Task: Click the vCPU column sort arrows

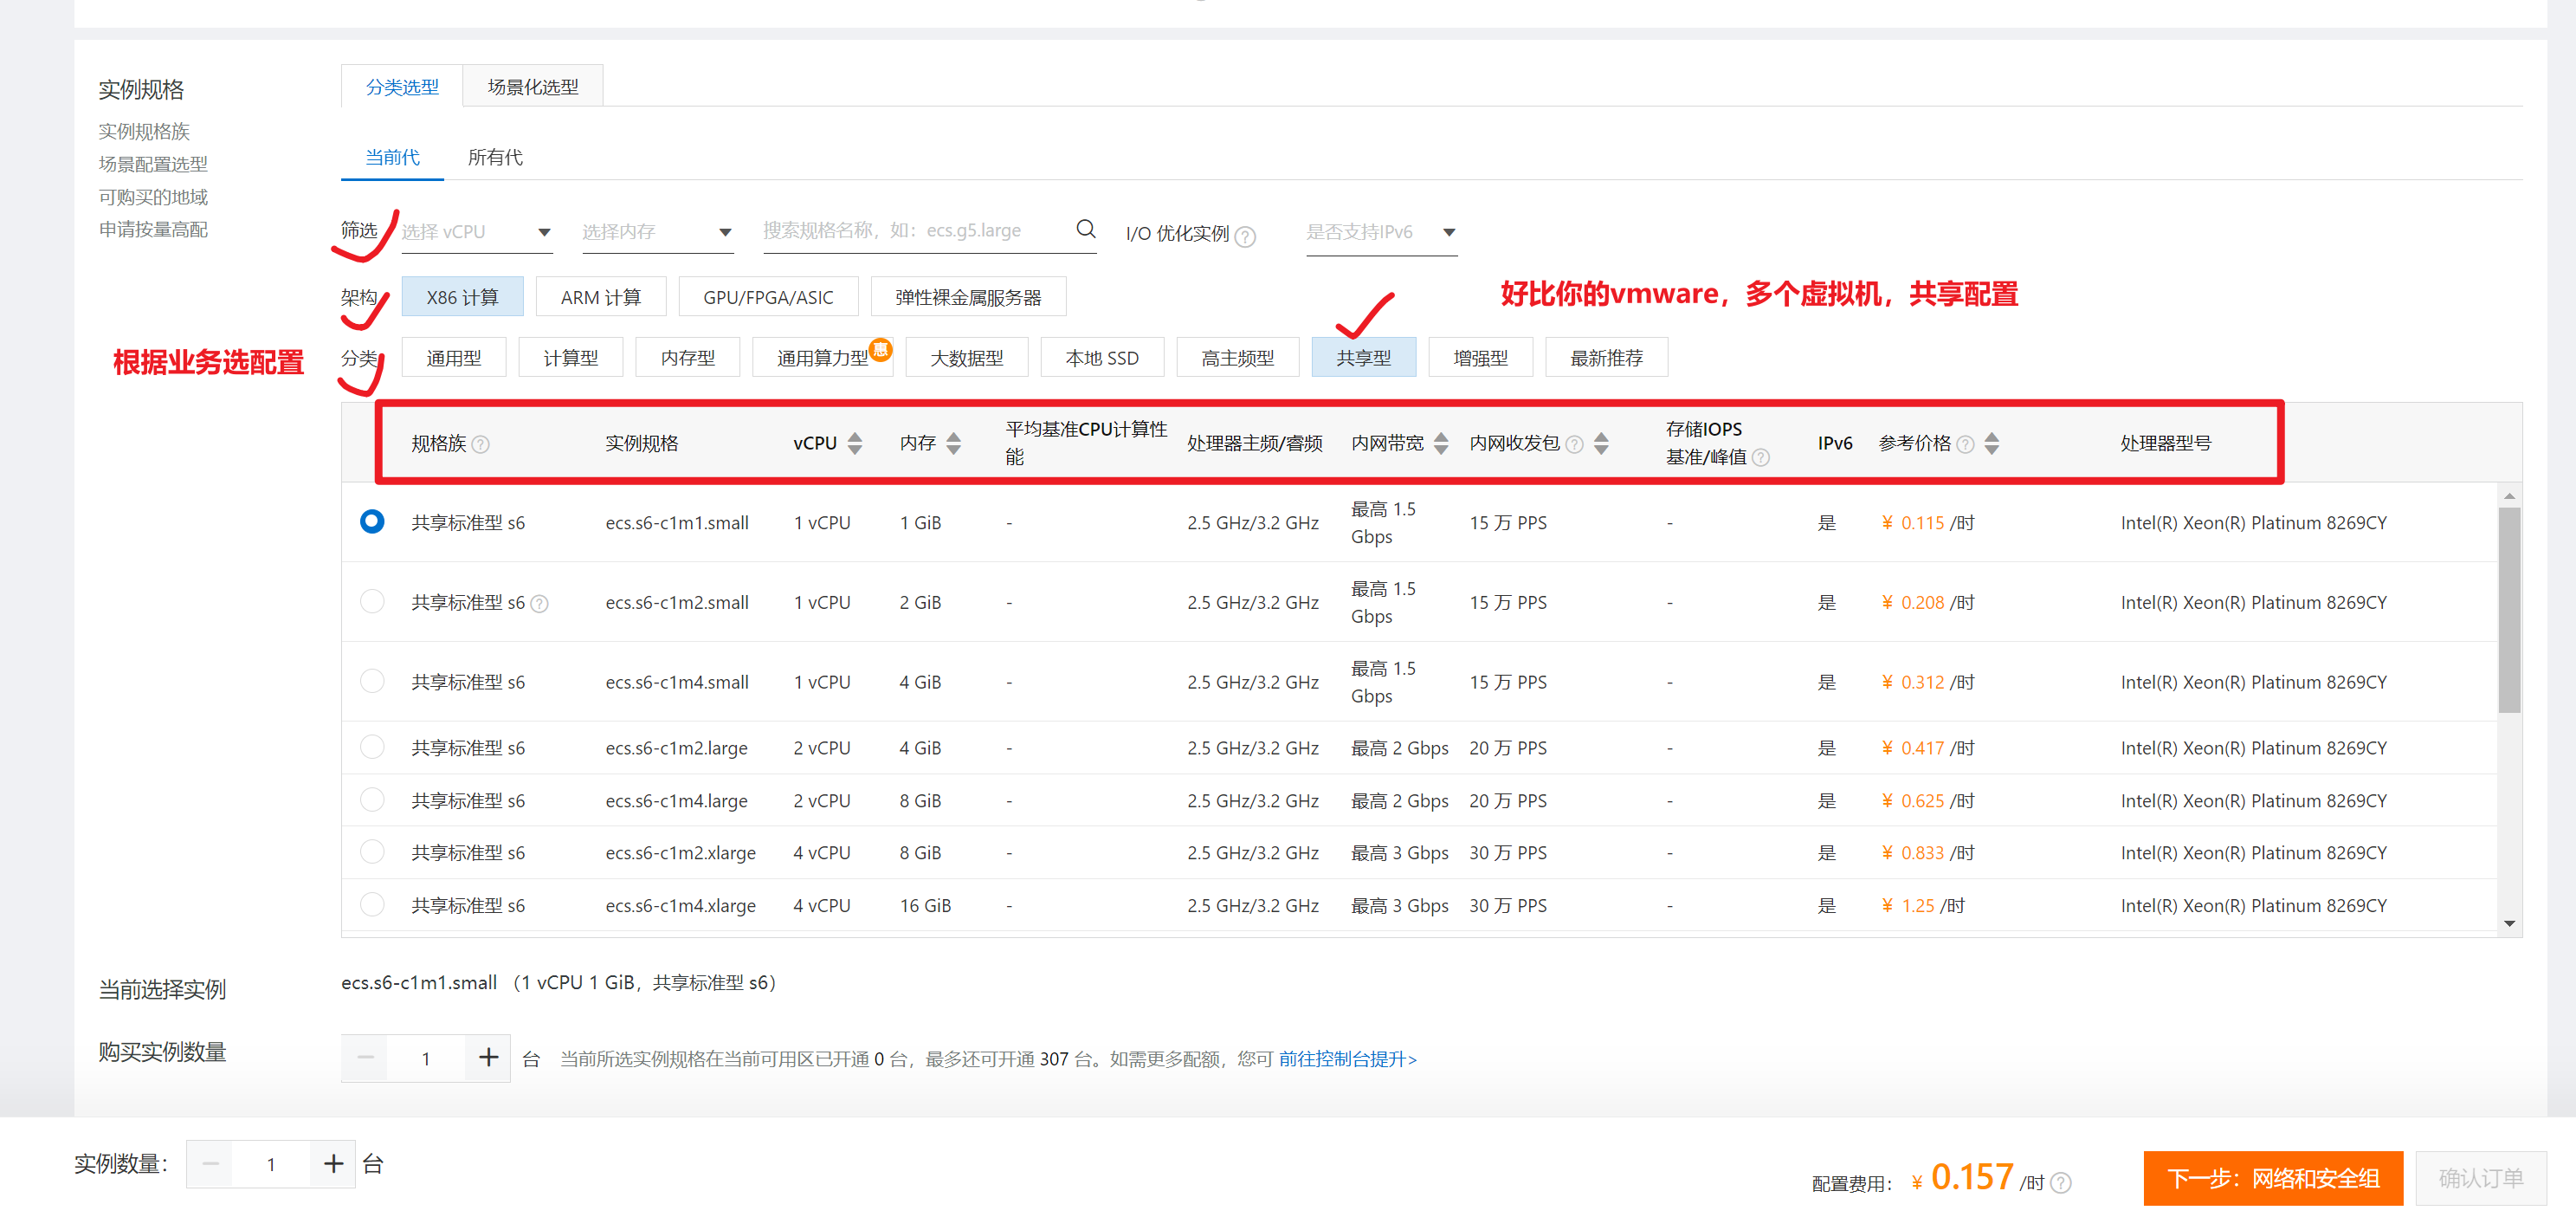Action: [x=855, y=443]
